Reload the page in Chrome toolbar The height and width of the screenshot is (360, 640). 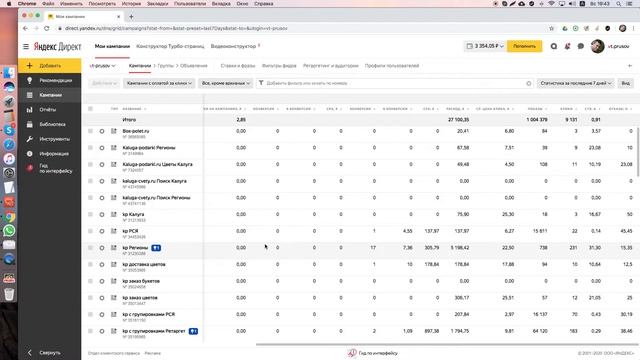[x=47, y=28]
